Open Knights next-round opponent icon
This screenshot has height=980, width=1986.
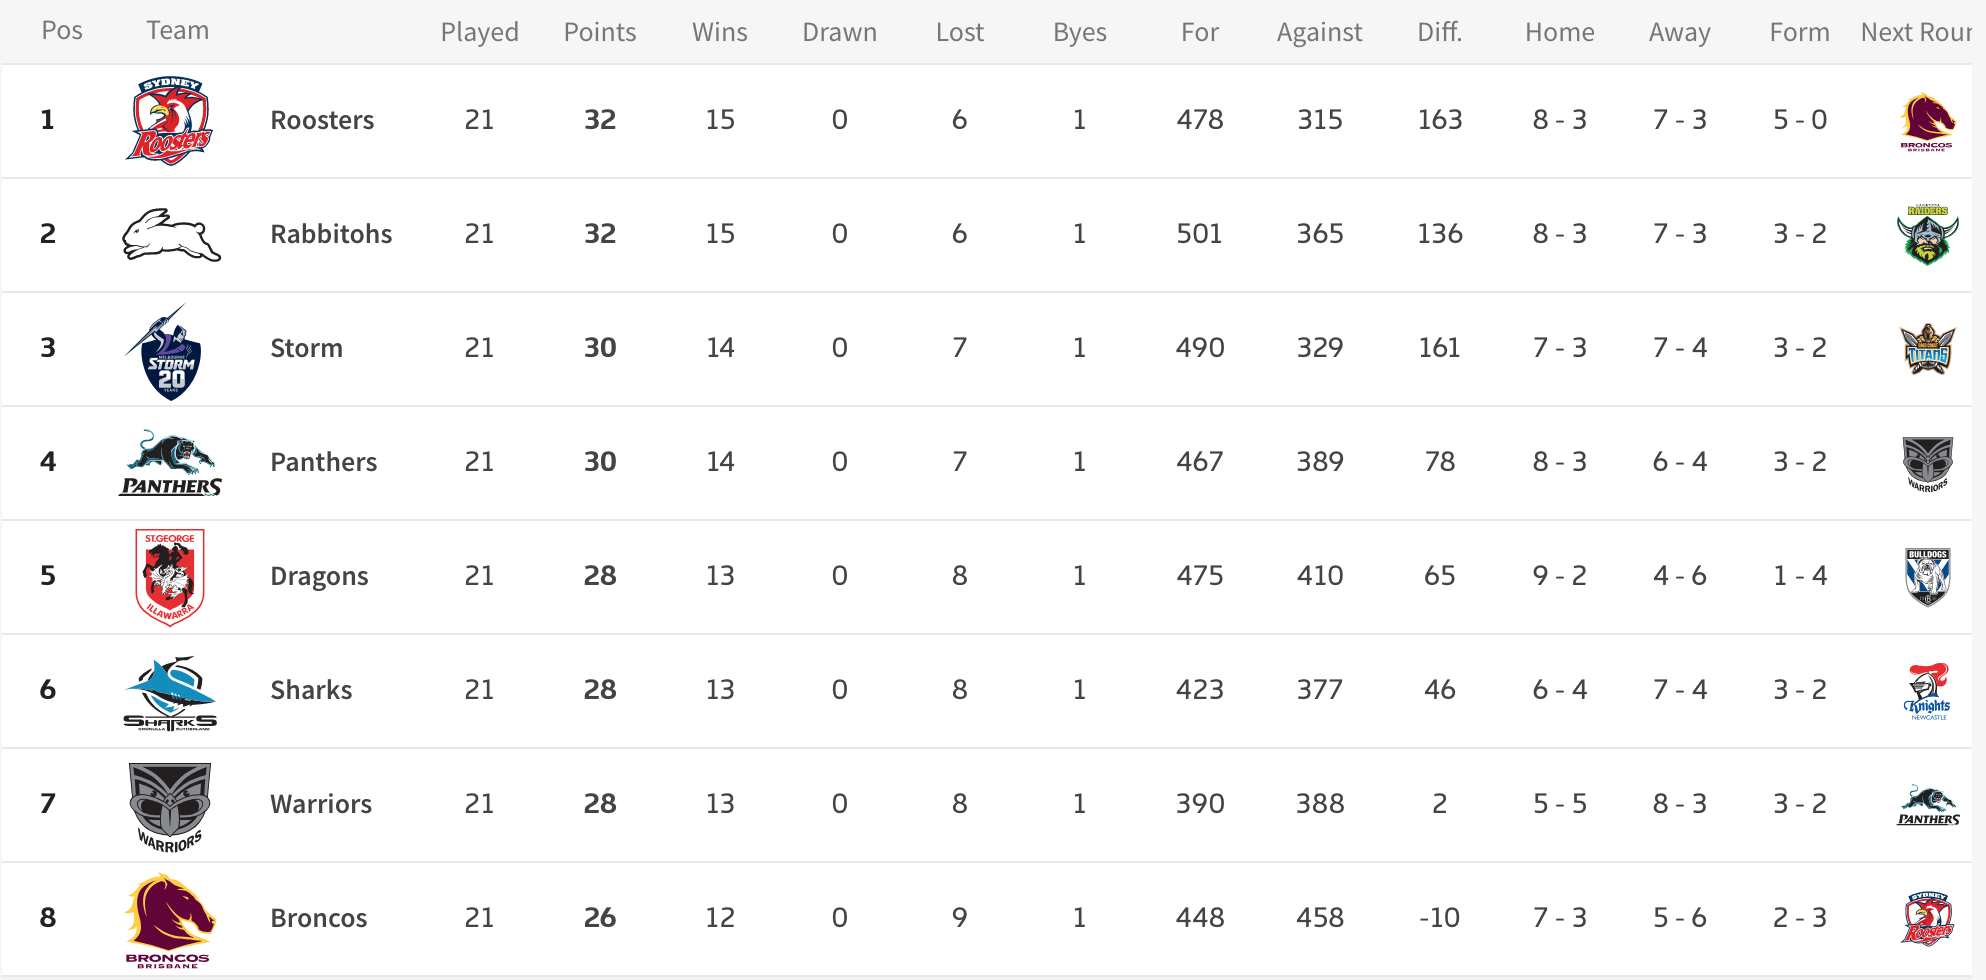1927,691
